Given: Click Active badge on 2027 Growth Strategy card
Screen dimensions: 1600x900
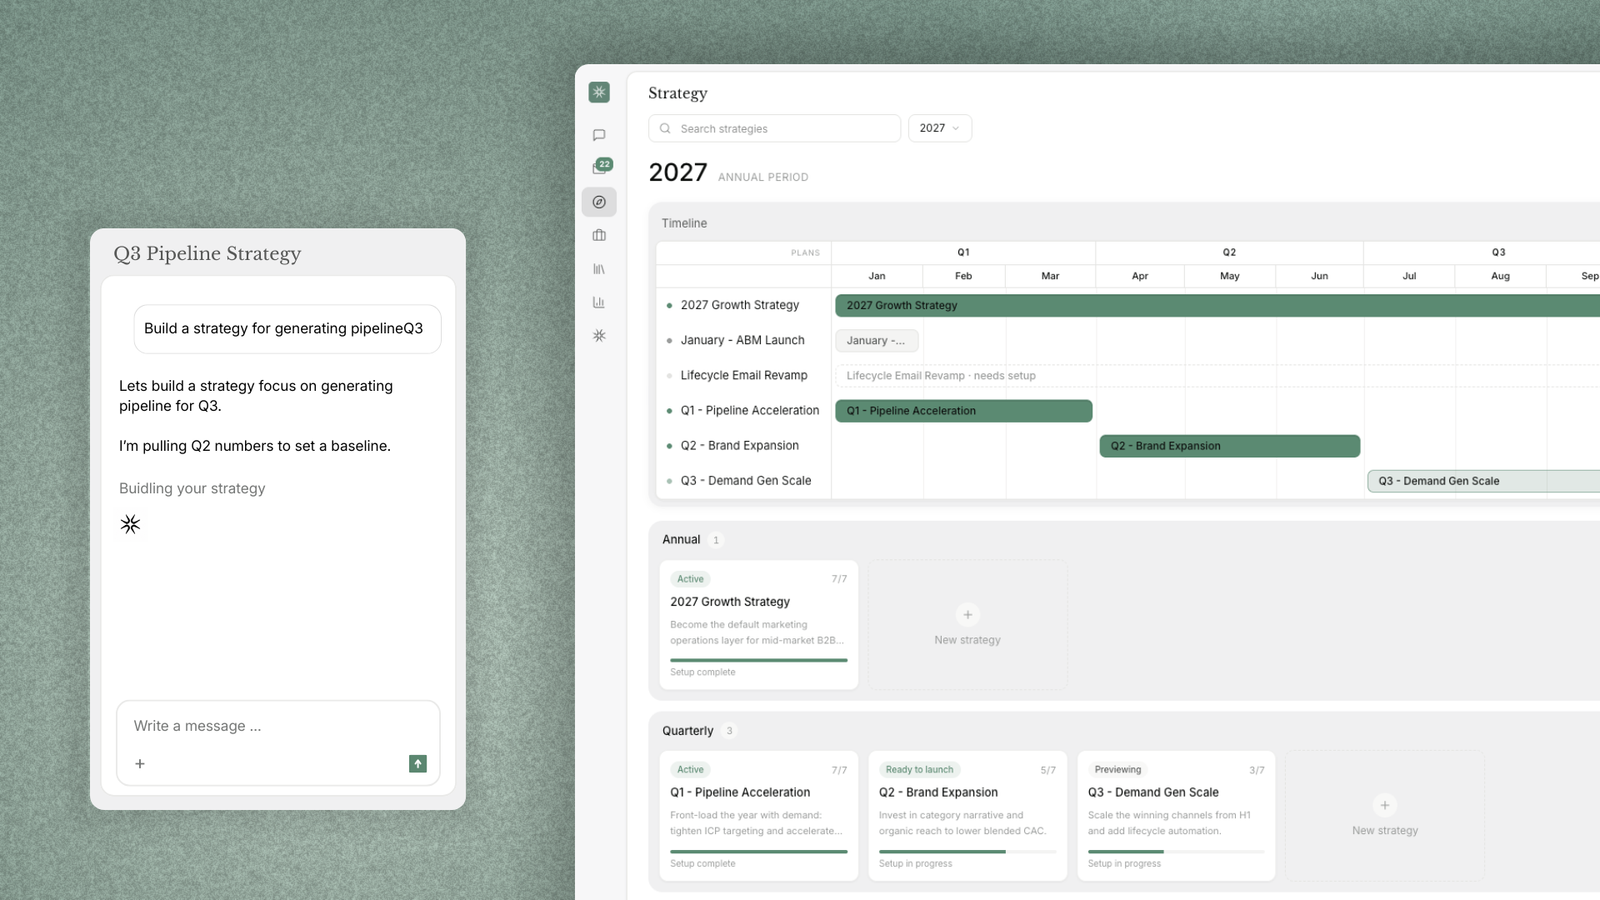Looking at the screenshot, I should pos(690,579).
